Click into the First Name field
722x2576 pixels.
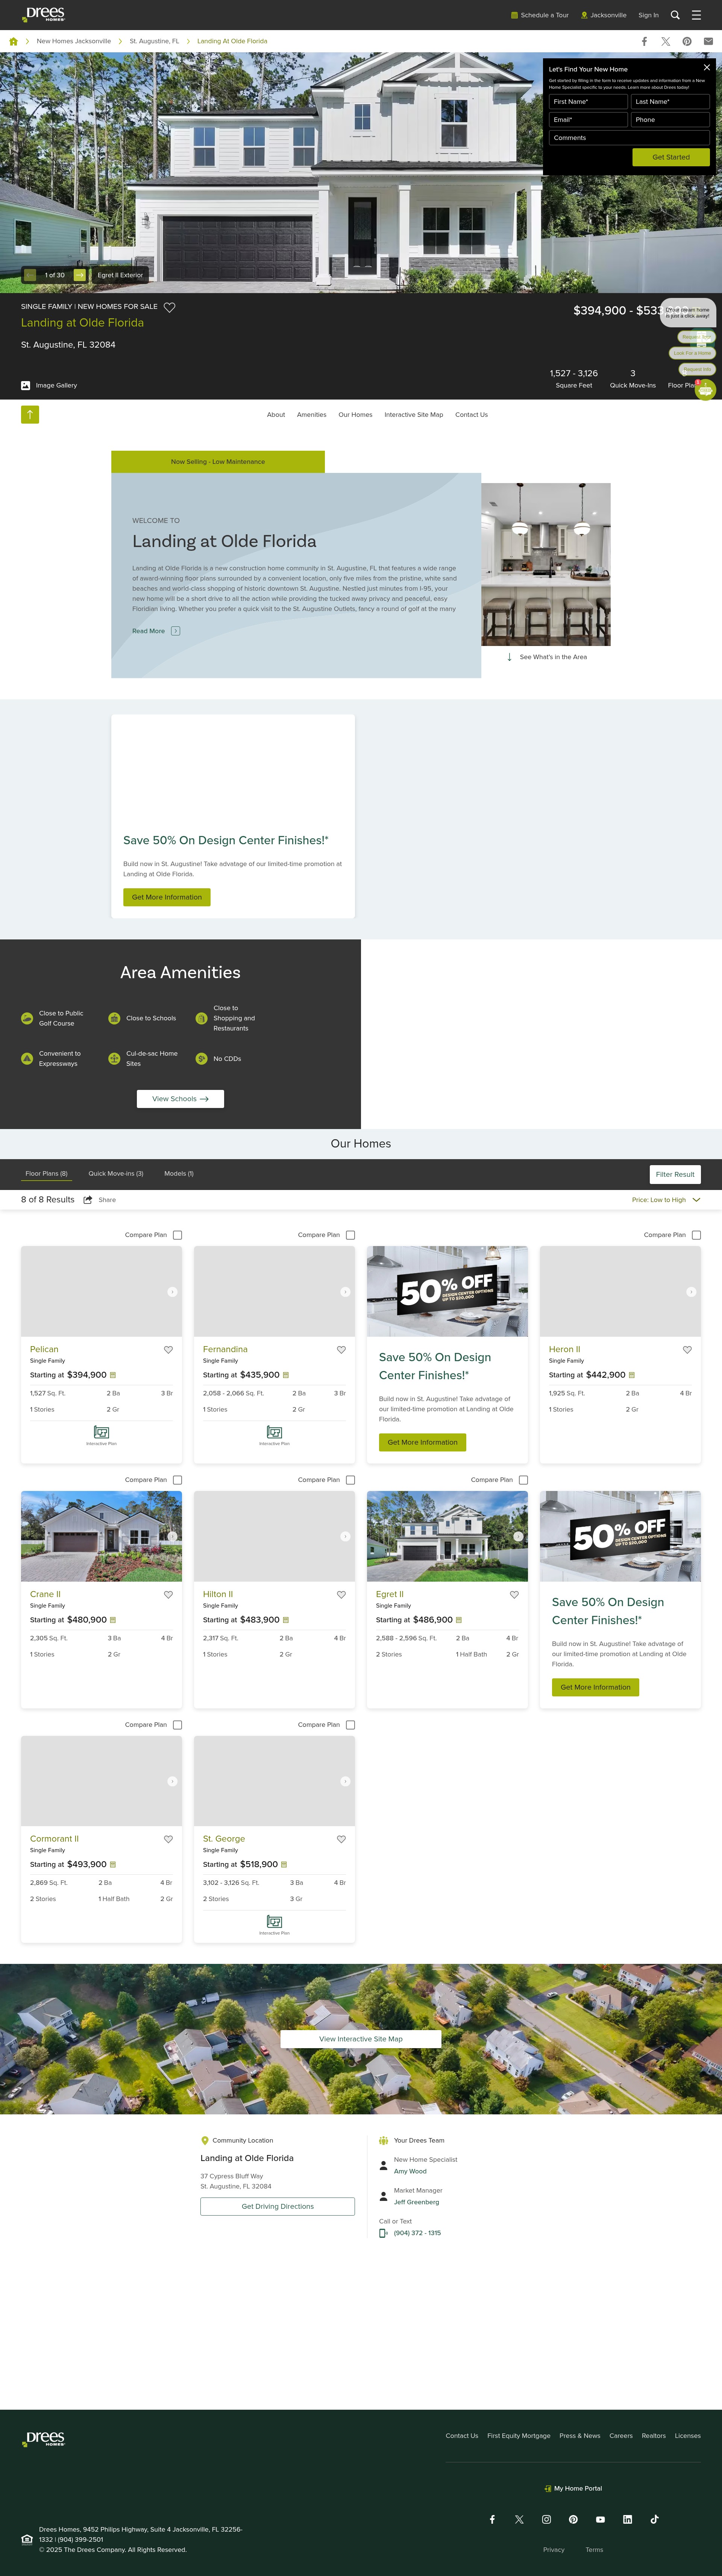pos(588,101)
